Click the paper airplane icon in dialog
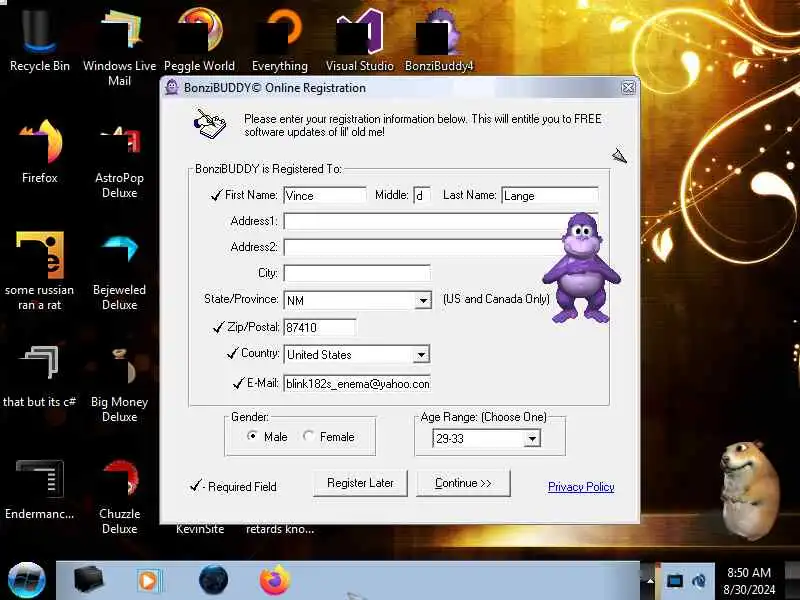800x600 pixels. (x=619, y=156)
